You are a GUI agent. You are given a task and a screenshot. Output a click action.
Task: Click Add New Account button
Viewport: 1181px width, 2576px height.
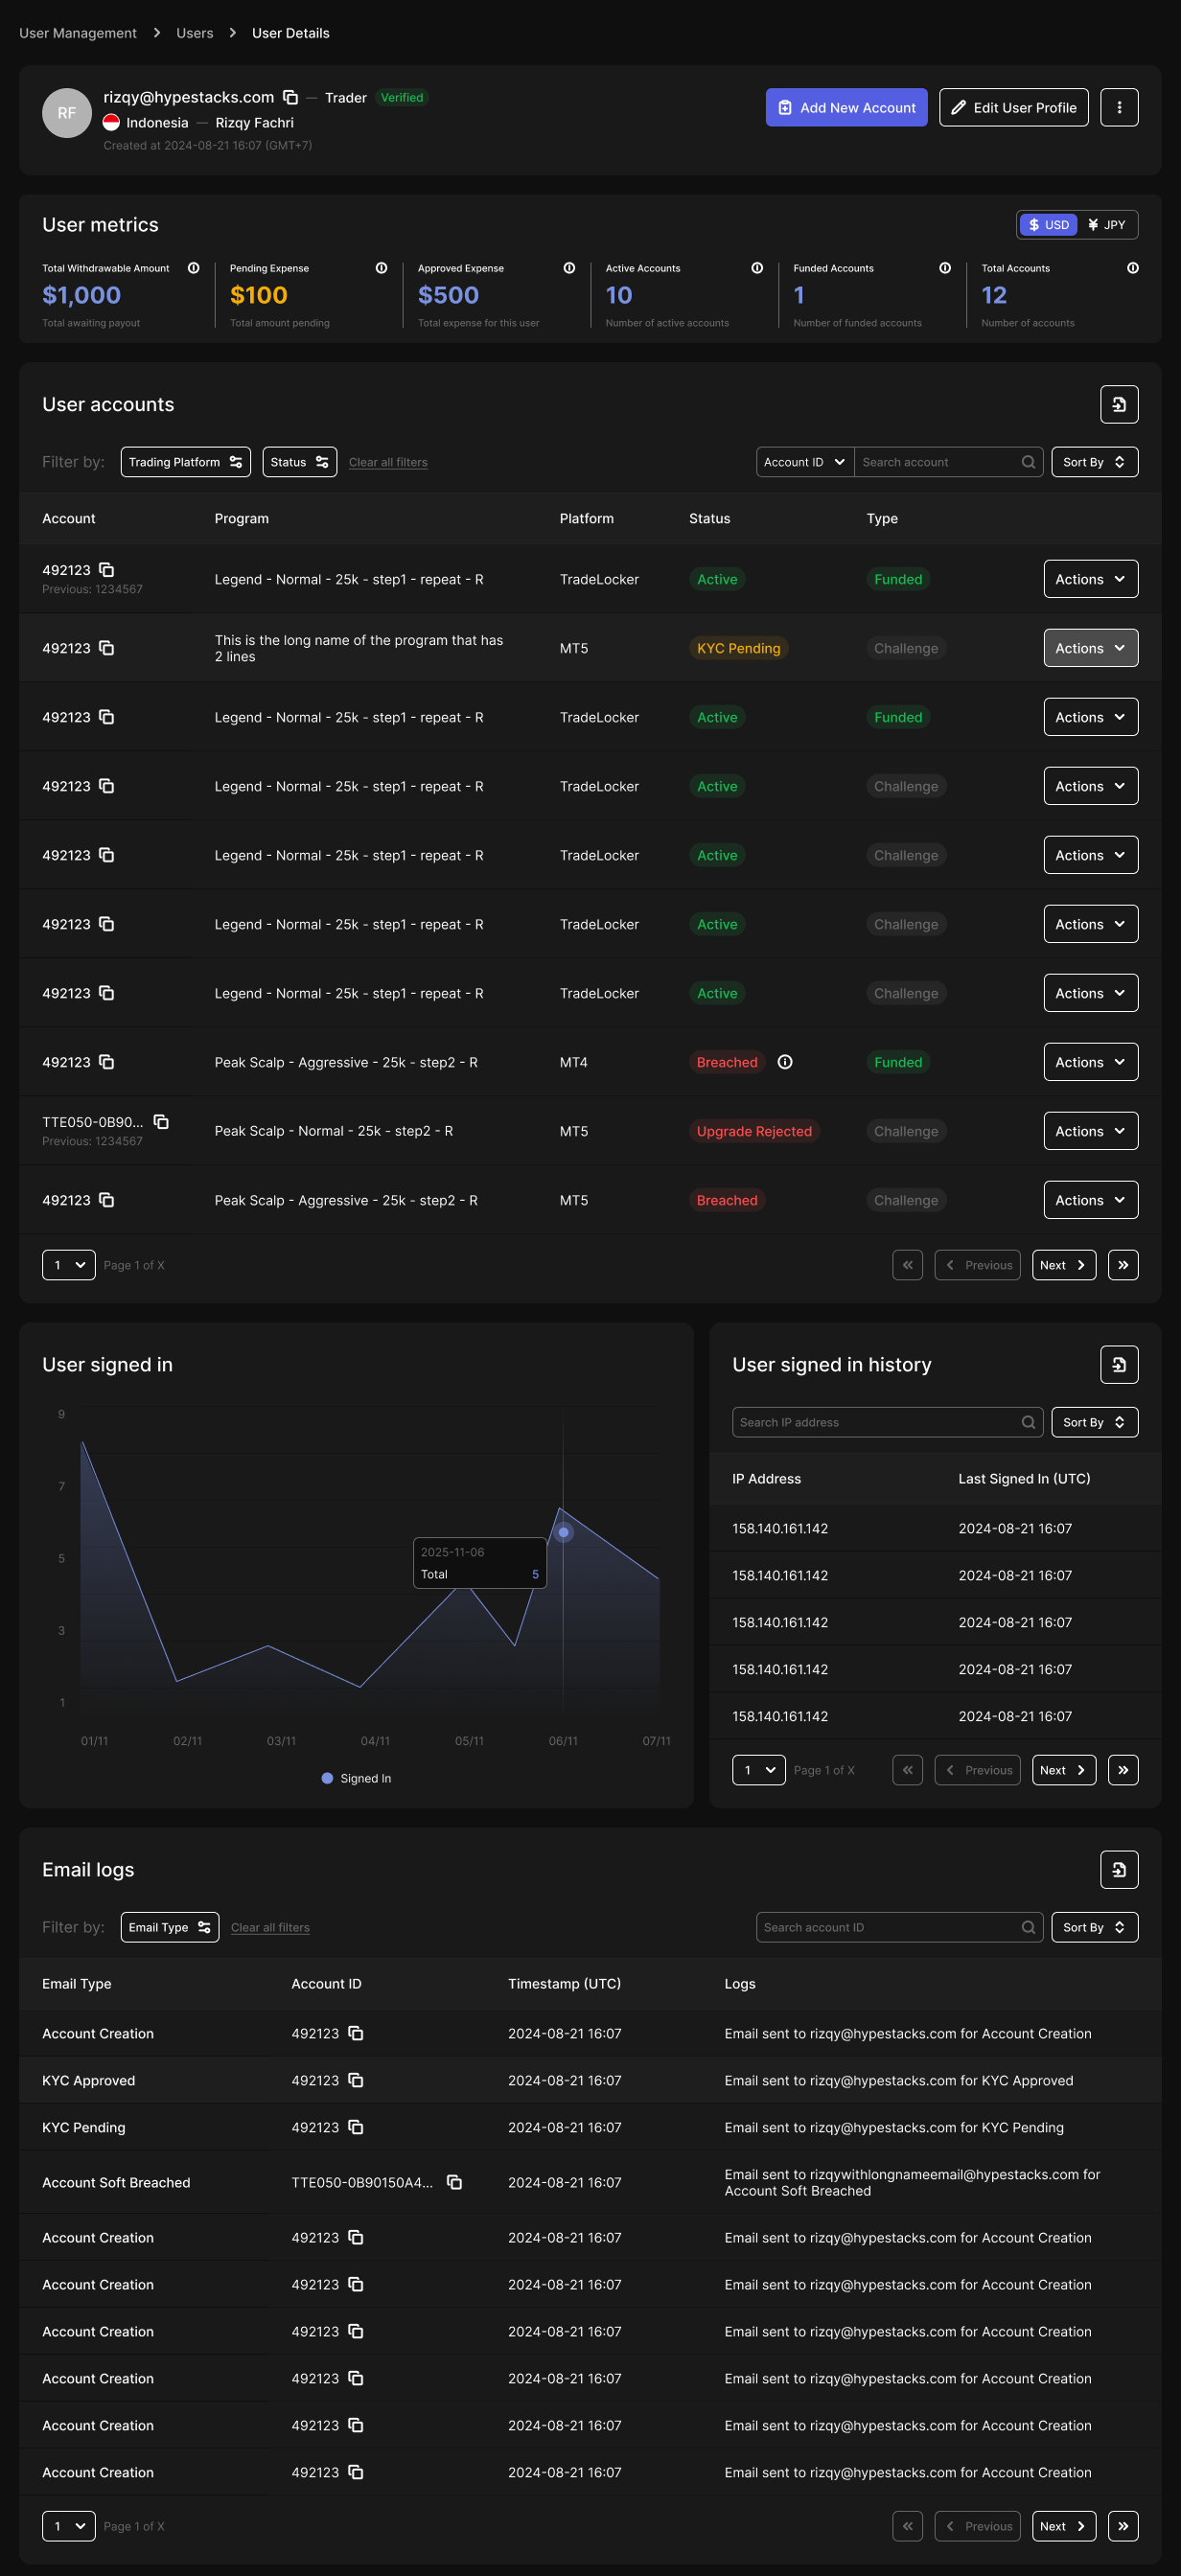click(x=846, y=107)
